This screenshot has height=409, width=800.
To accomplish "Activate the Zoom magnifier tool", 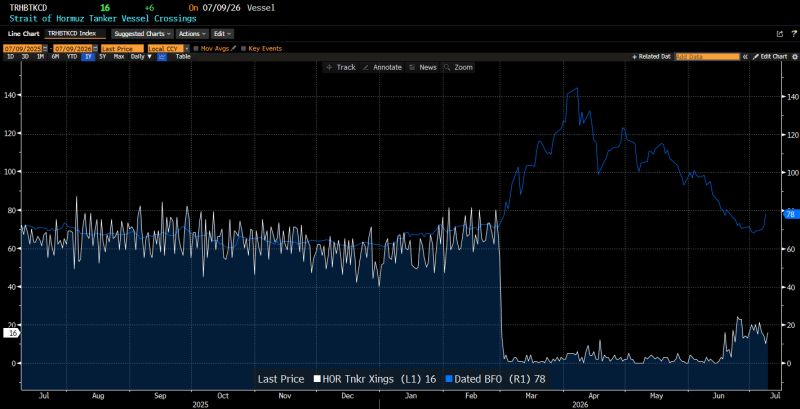I will [x=458, y=67].
